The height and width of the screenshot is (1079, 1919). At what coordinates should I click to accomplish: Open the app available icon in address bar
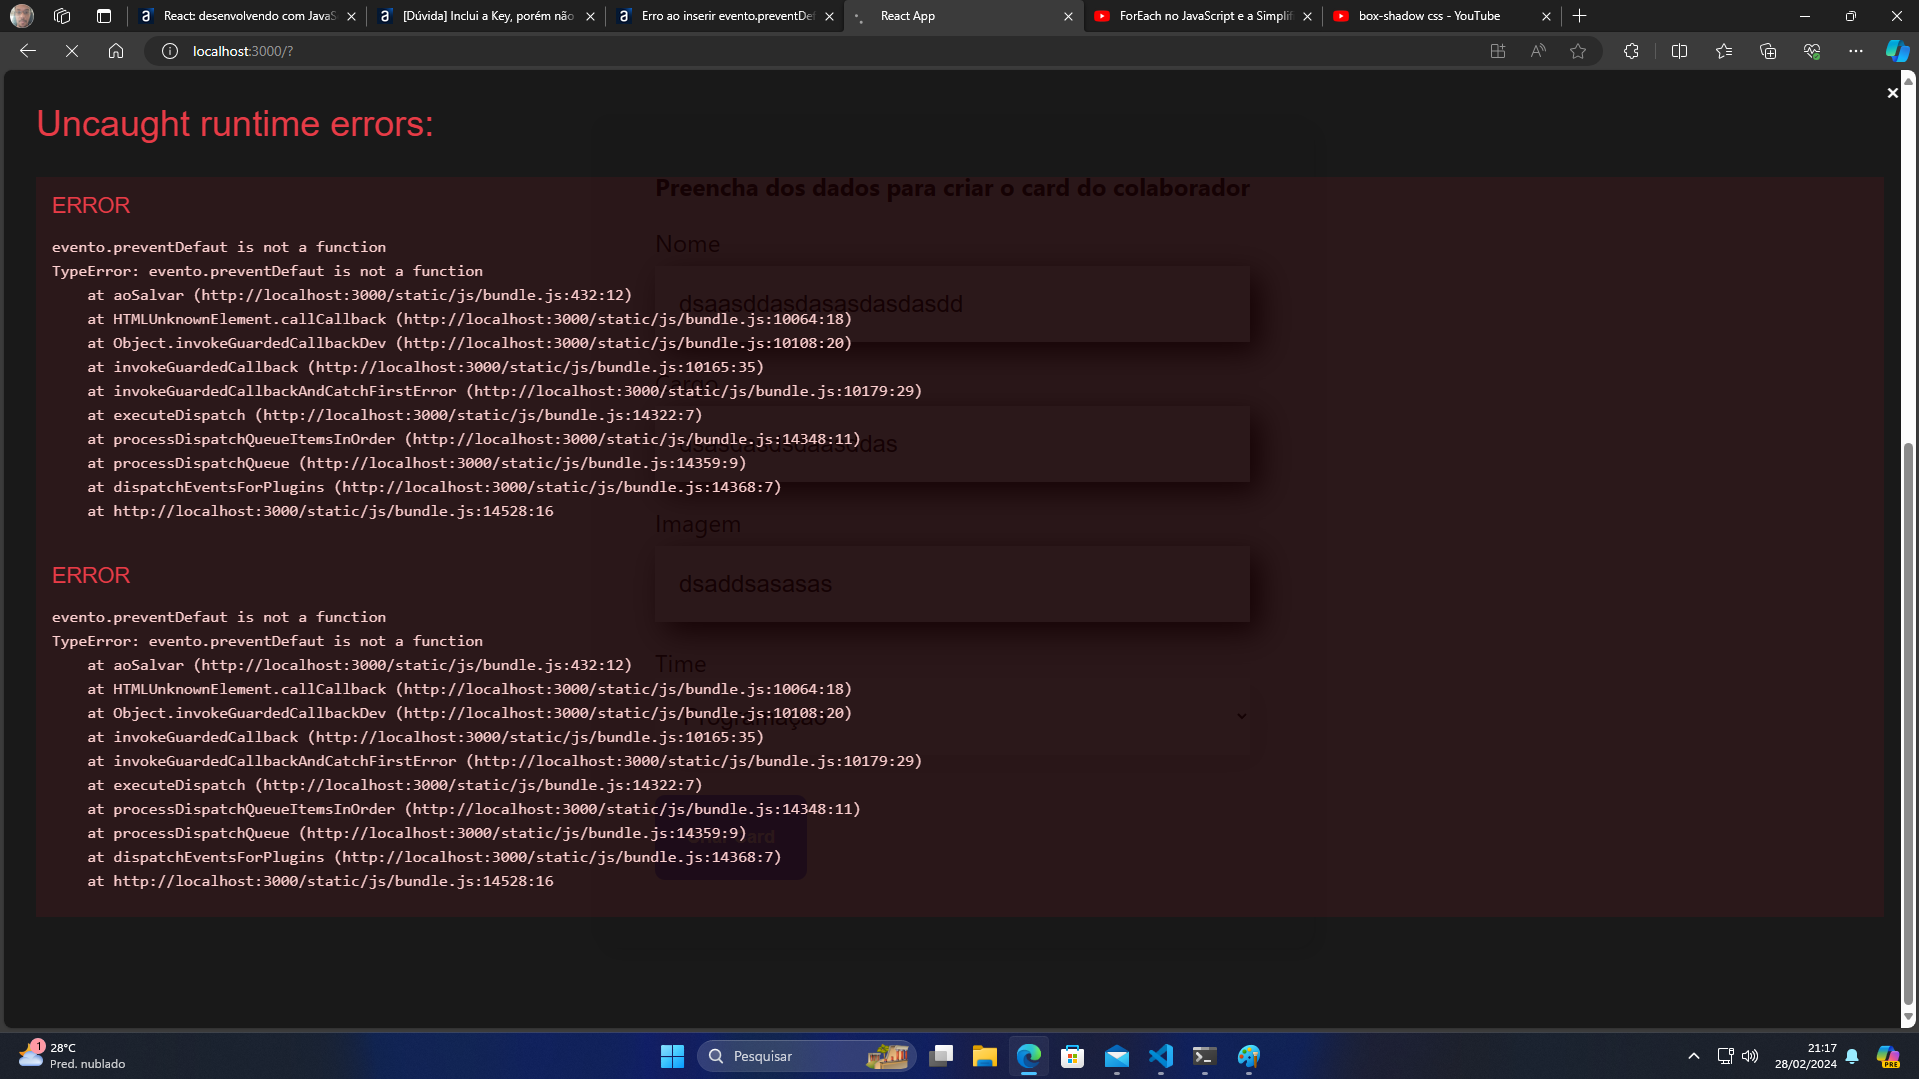(1498, 51)
